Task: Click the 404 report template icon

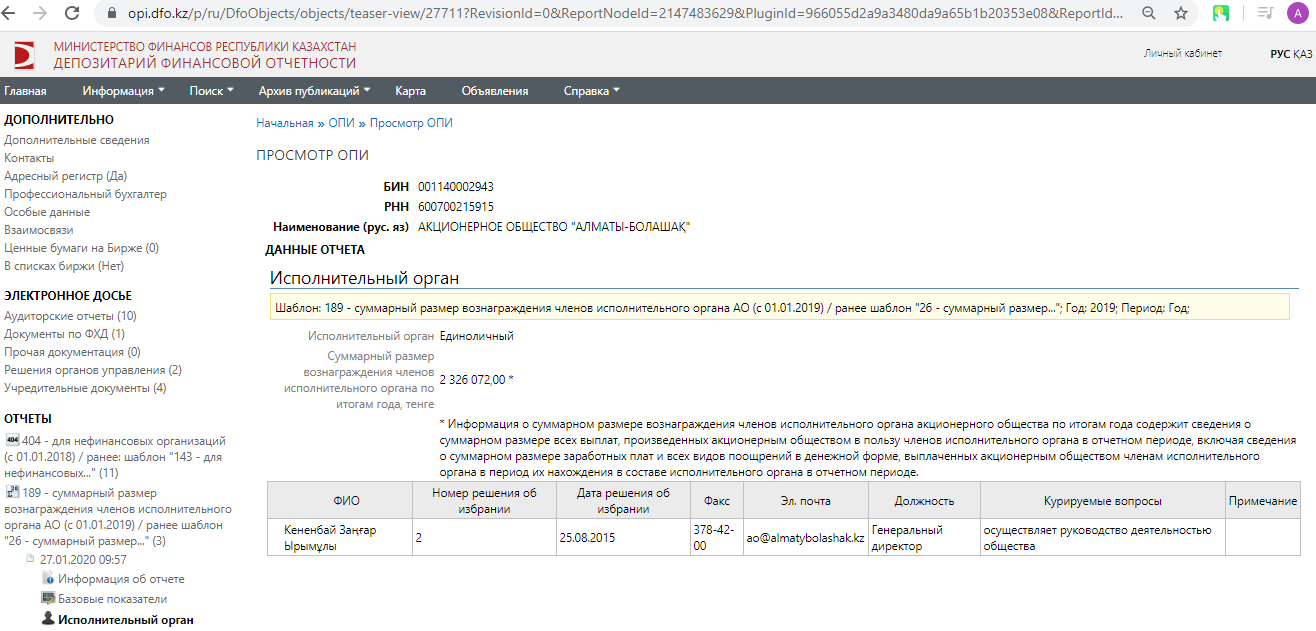Action: pyautogui.click(x=12, y=440)
